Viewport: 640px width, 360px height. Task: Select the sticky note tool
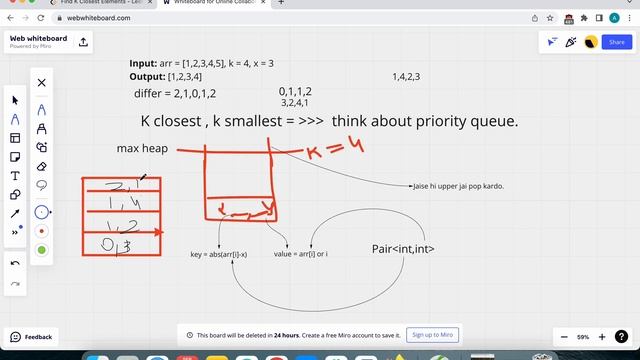coord(15,157)
